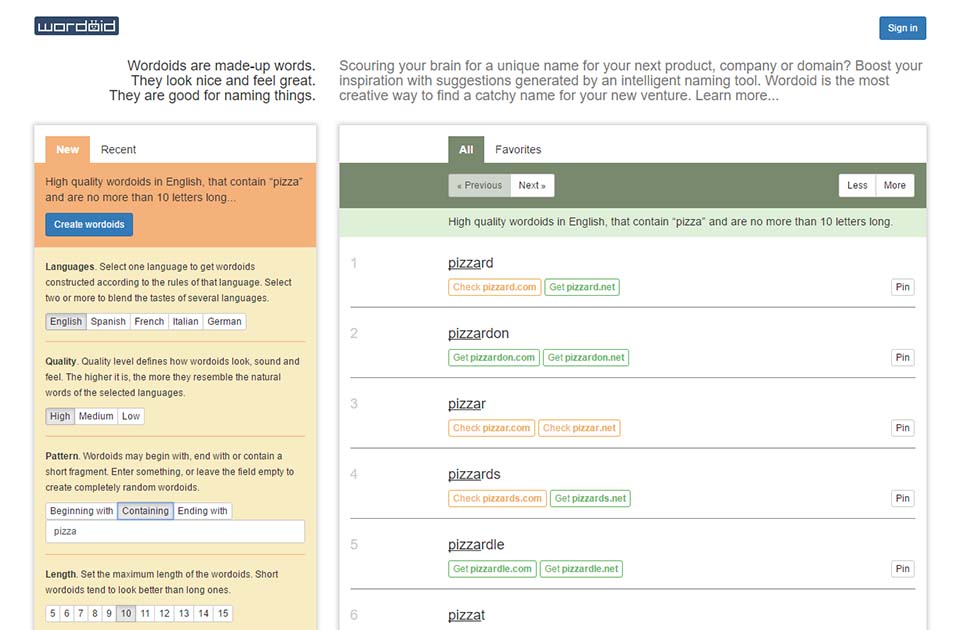Image resolution: width=960 pixels, height=630 pixels.
Task: Click the wordoid pizzardon
Action: point(478,334)
